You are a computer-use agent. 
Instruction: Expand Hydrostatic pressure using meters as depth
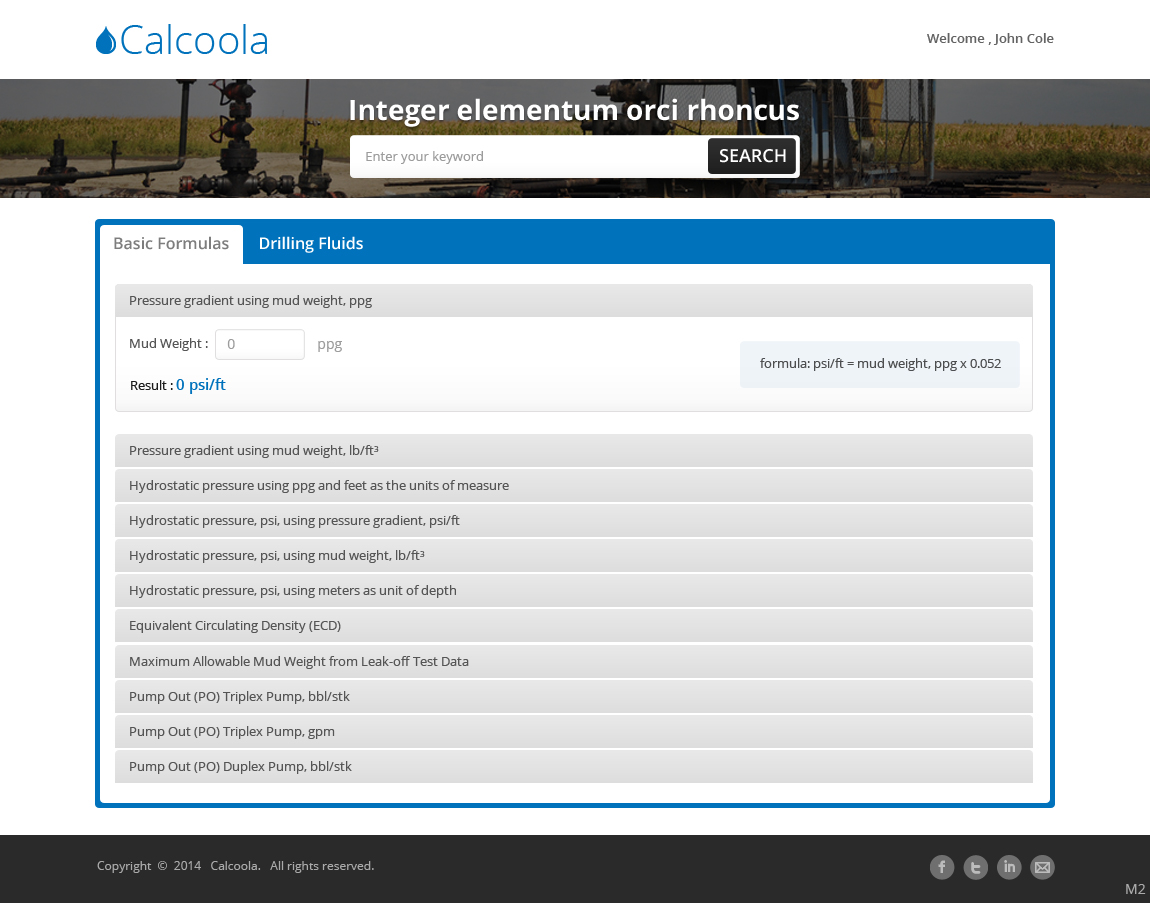coord(574,591)
